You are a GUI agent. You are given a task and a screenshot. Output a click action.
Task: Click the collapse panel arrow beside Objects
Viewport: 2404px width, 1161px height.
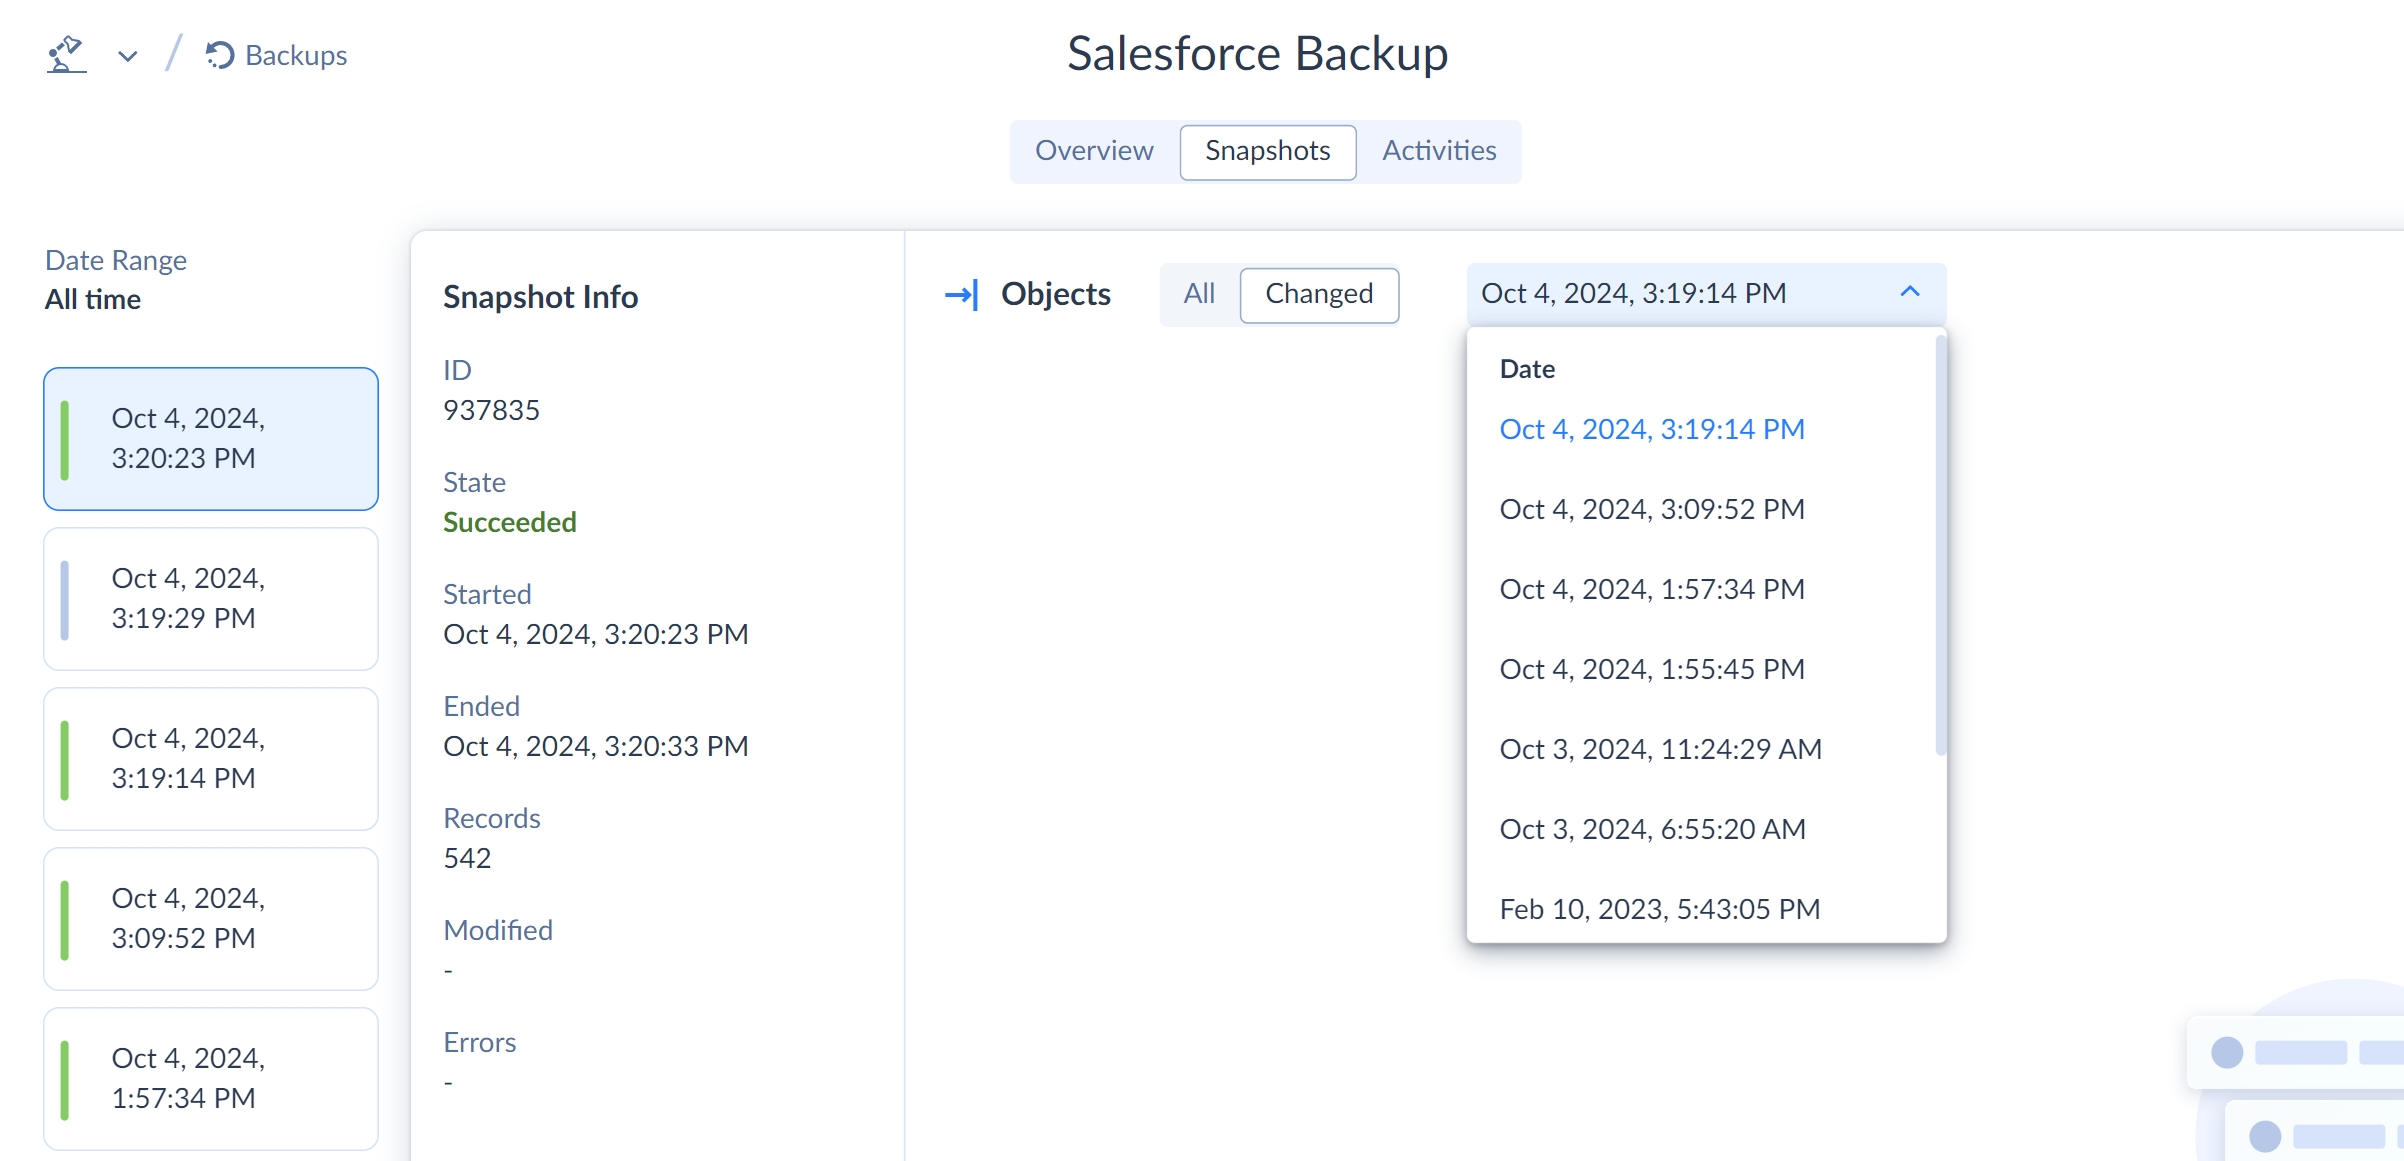point(961,295)
